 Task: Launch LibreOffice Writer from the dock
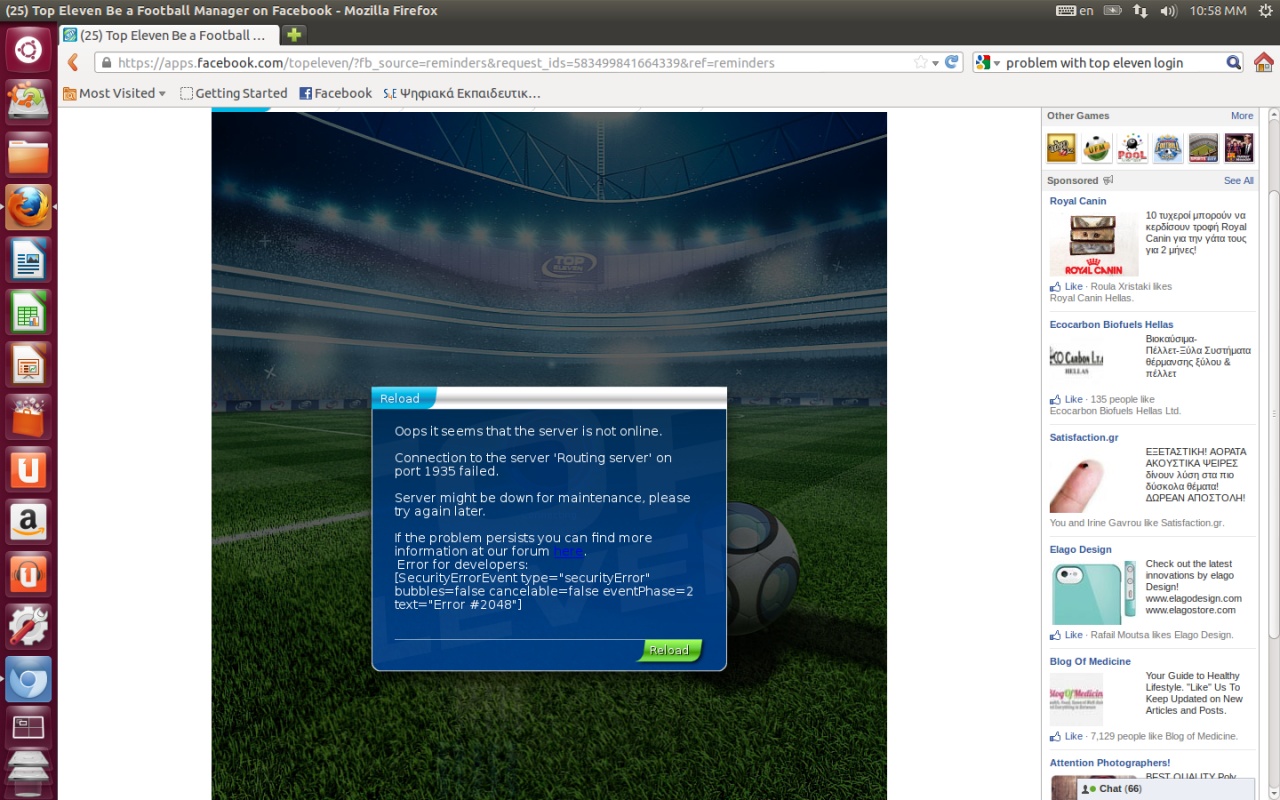pyautogui.click(x=28, y=260)
